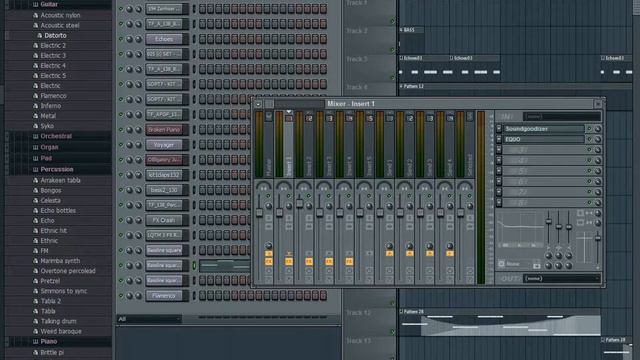This screenshot has width=640, height=360.
Task: Click the Insert 1 stereo separation arc control
Action: pos(283,186)
